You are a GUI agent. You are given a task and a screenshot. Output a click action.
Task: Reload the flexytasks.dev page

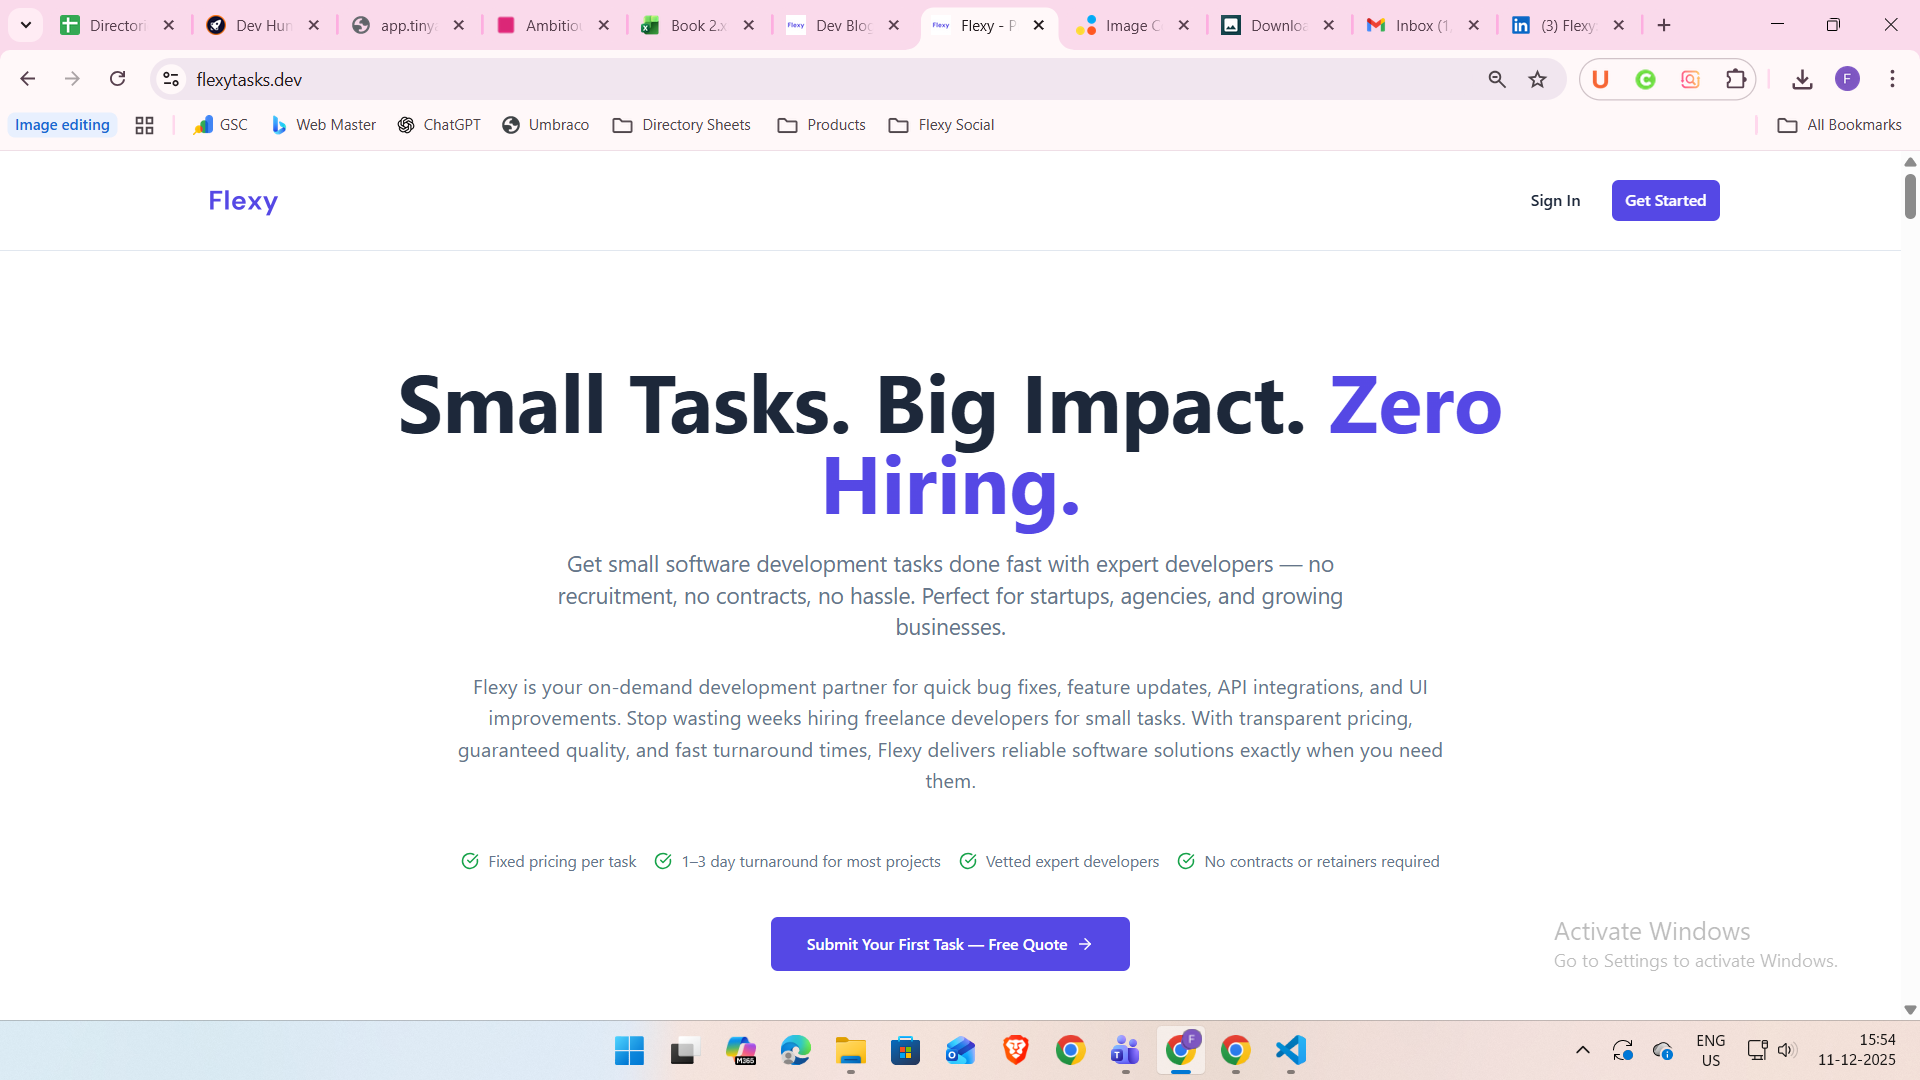pyautogui.click(x=117, y=79)
